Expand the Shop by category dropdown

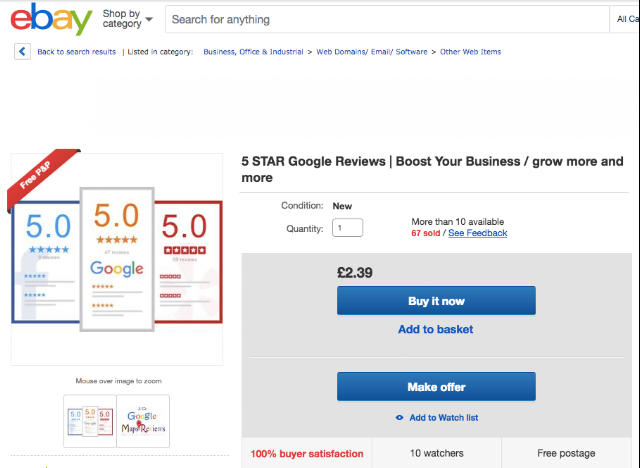(x=127, y=19)
